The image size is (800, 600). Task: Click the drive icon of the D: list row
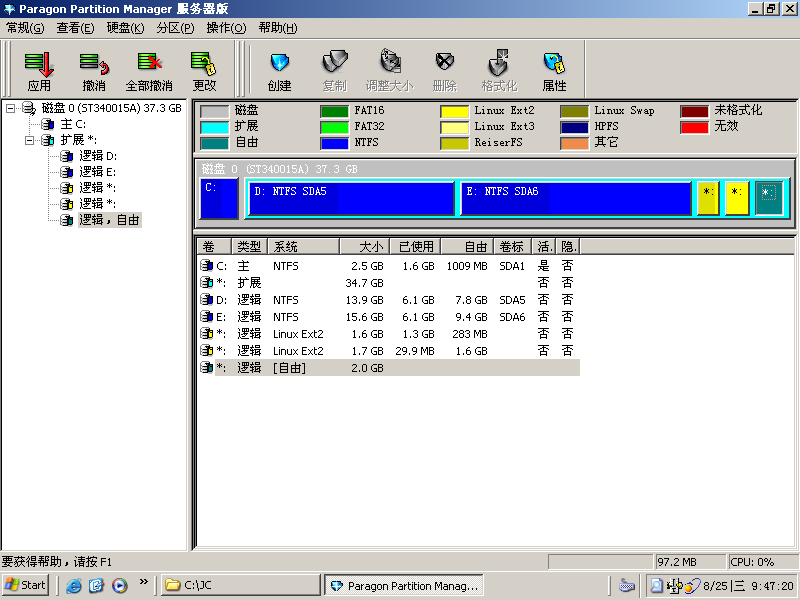(206, 299)
